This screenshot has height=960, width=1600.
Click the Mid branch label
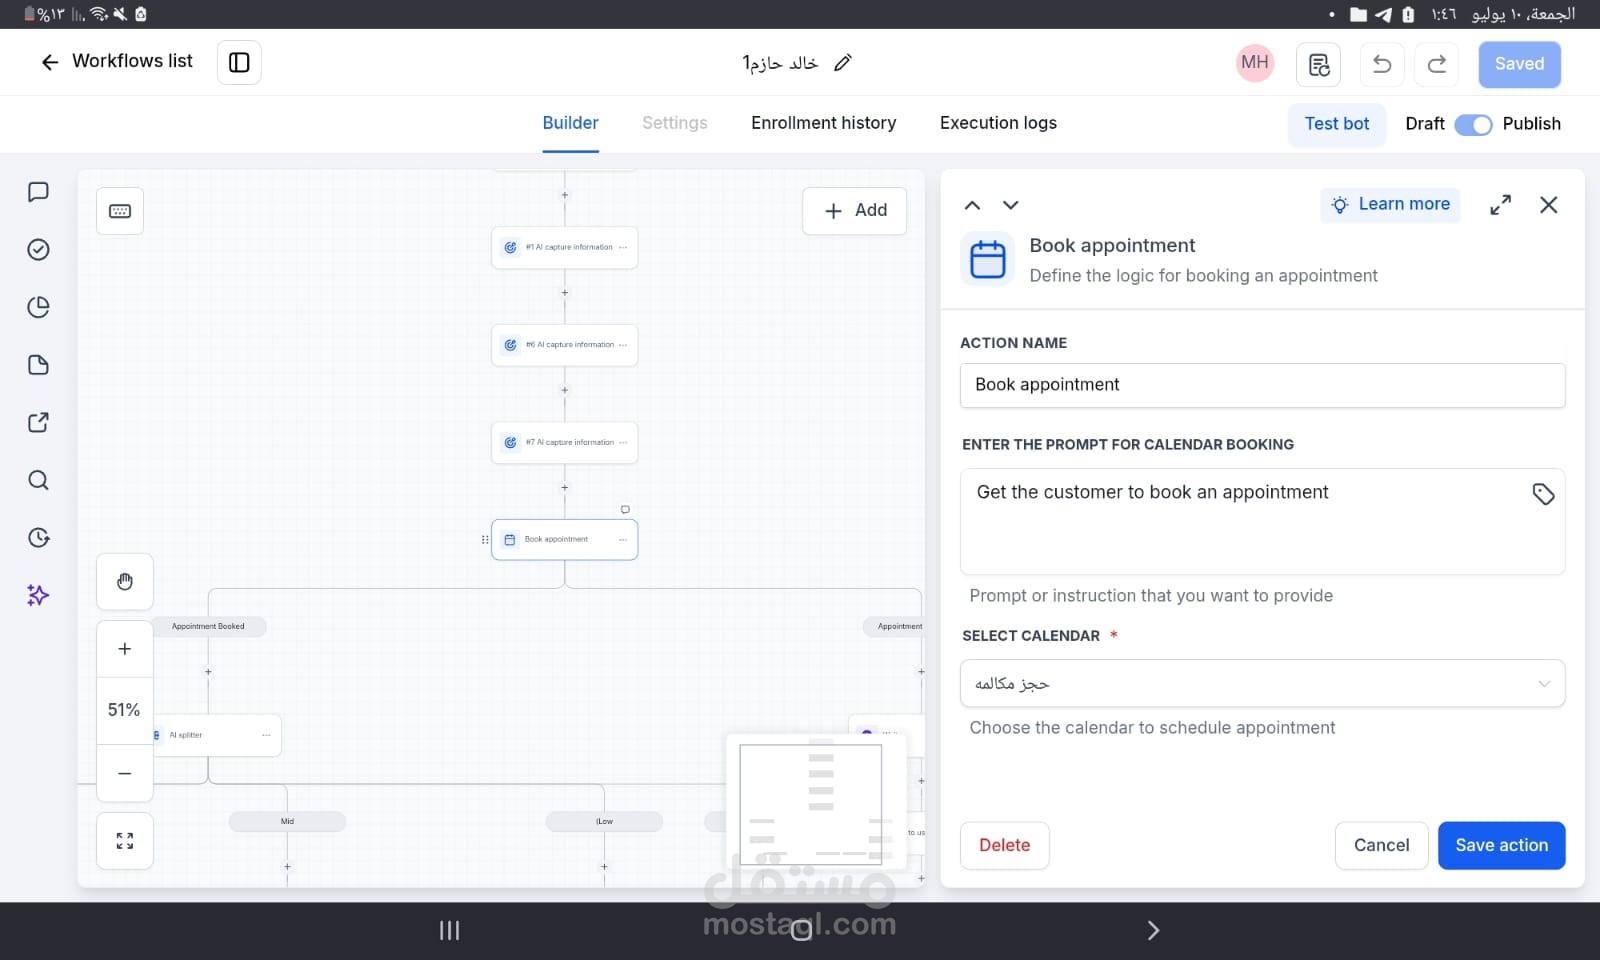click(287, 822)
